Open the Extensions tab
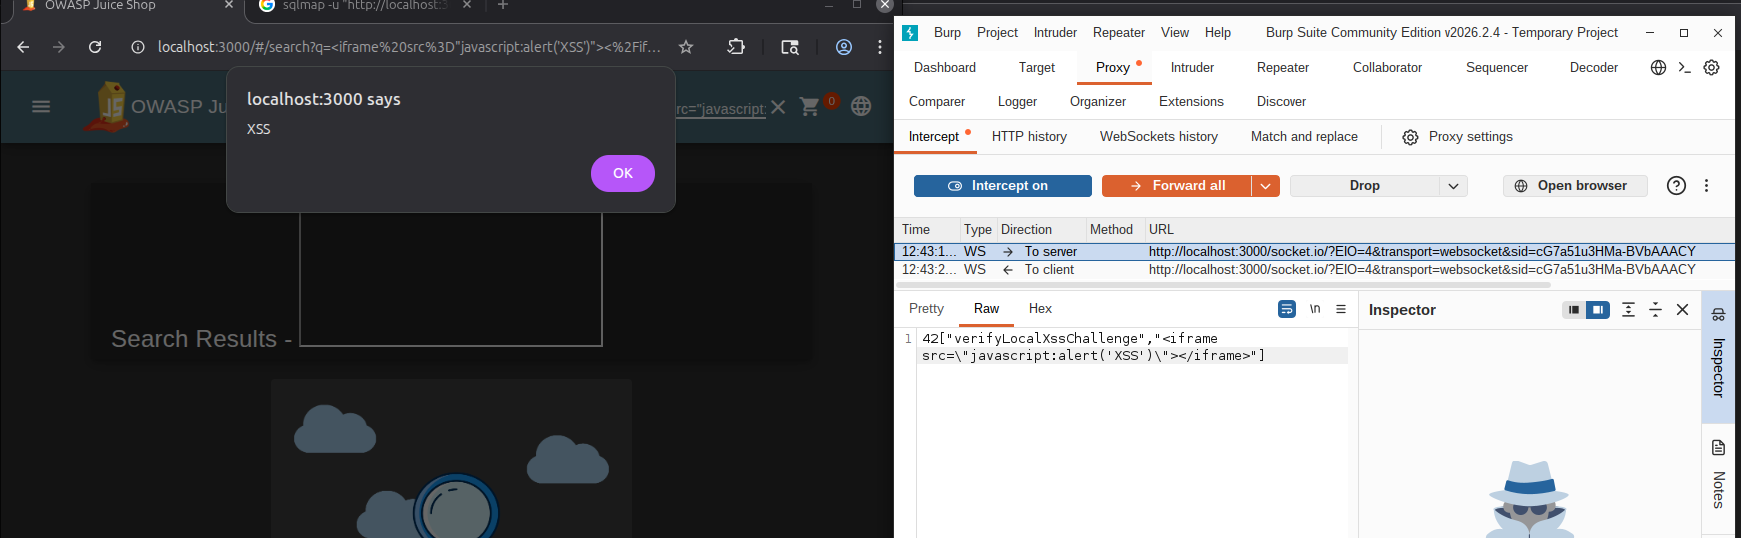 (1191, 101)
